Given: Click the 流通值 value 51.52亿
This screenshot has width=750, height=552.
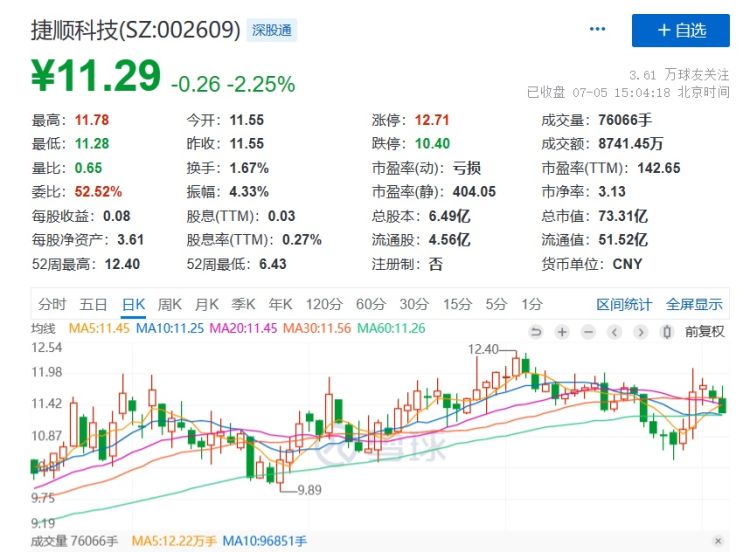Looking at the screenshot, I should click(x=623, y=240).
